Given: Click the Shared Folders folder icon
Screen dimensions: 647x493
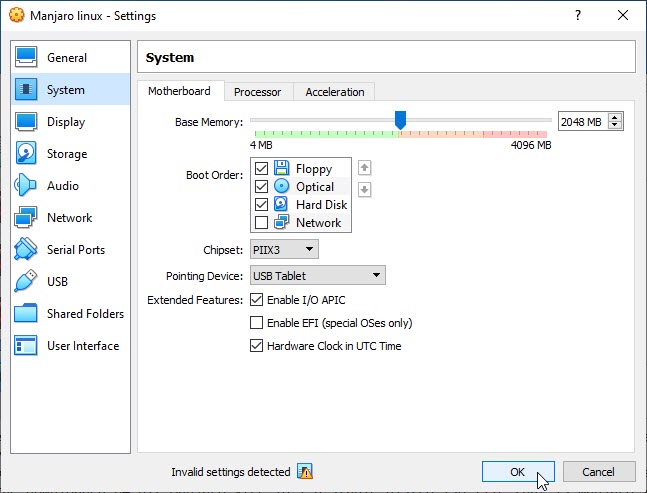Looking at the screenshot, I should click(26, 313).
